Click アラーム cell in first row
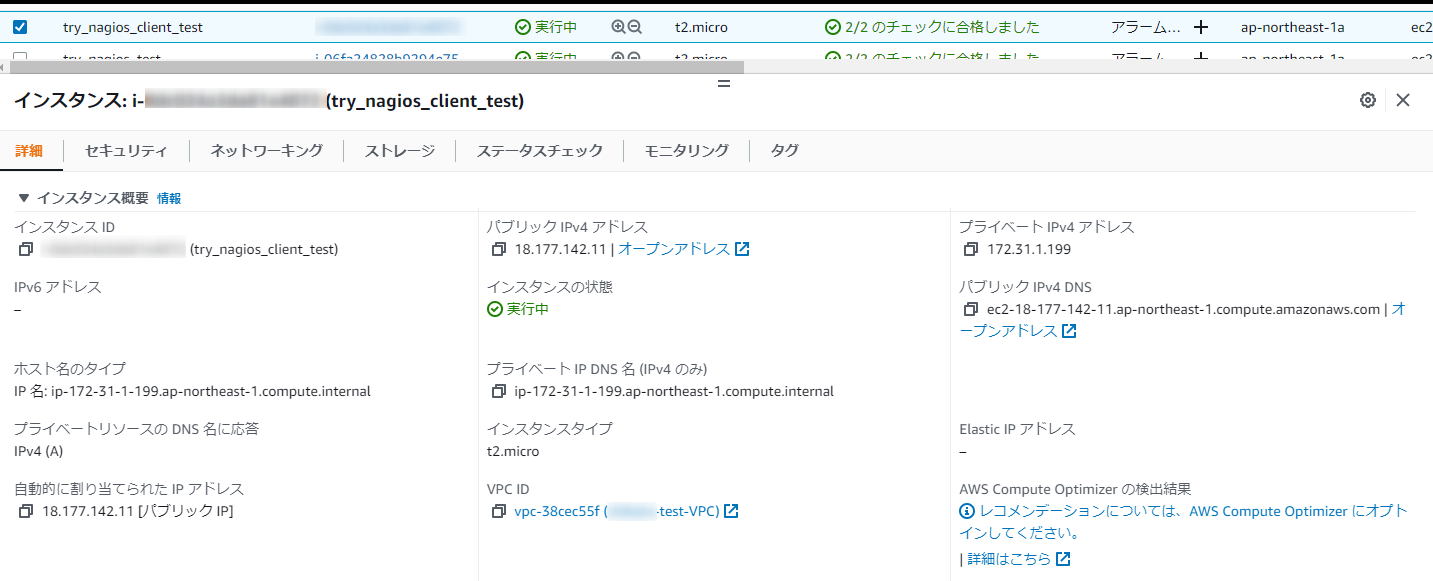Image resolution: width=1433 pixels, height=581 pixels. [x=1146, y=27]
